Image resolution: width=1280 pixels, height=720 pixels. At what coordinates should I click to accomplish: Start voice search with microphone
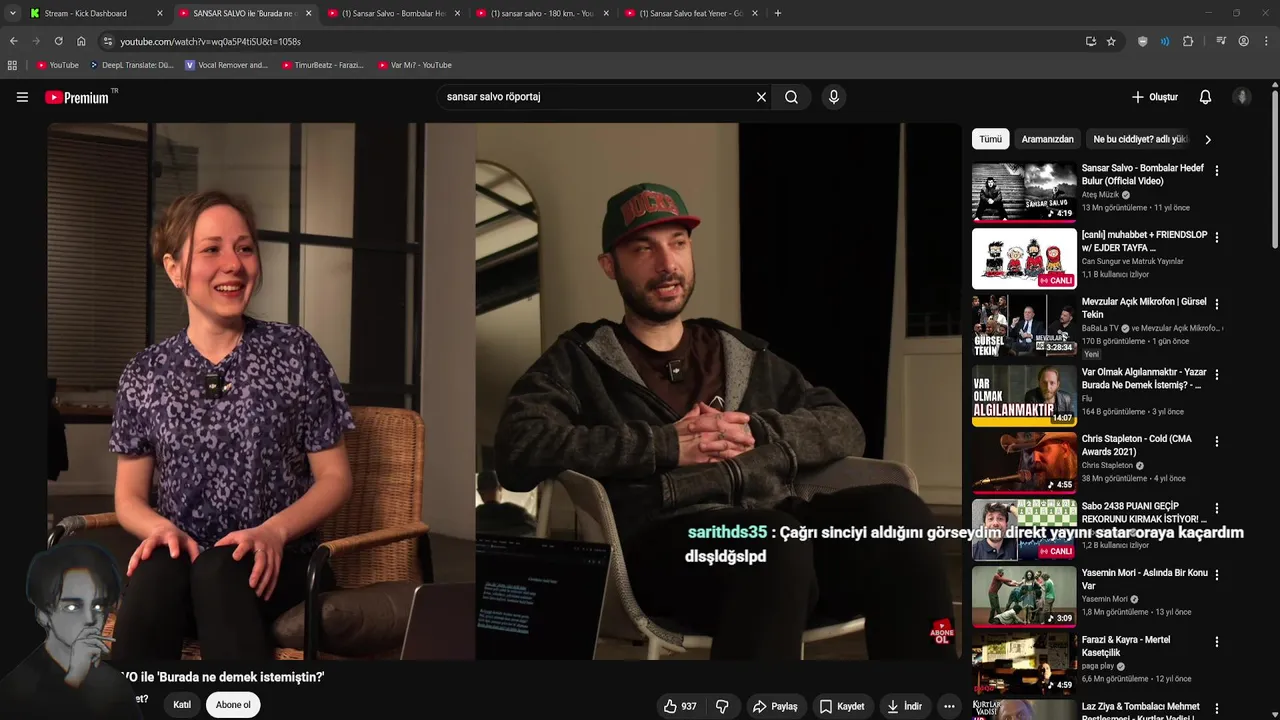[x=834, y=97]
